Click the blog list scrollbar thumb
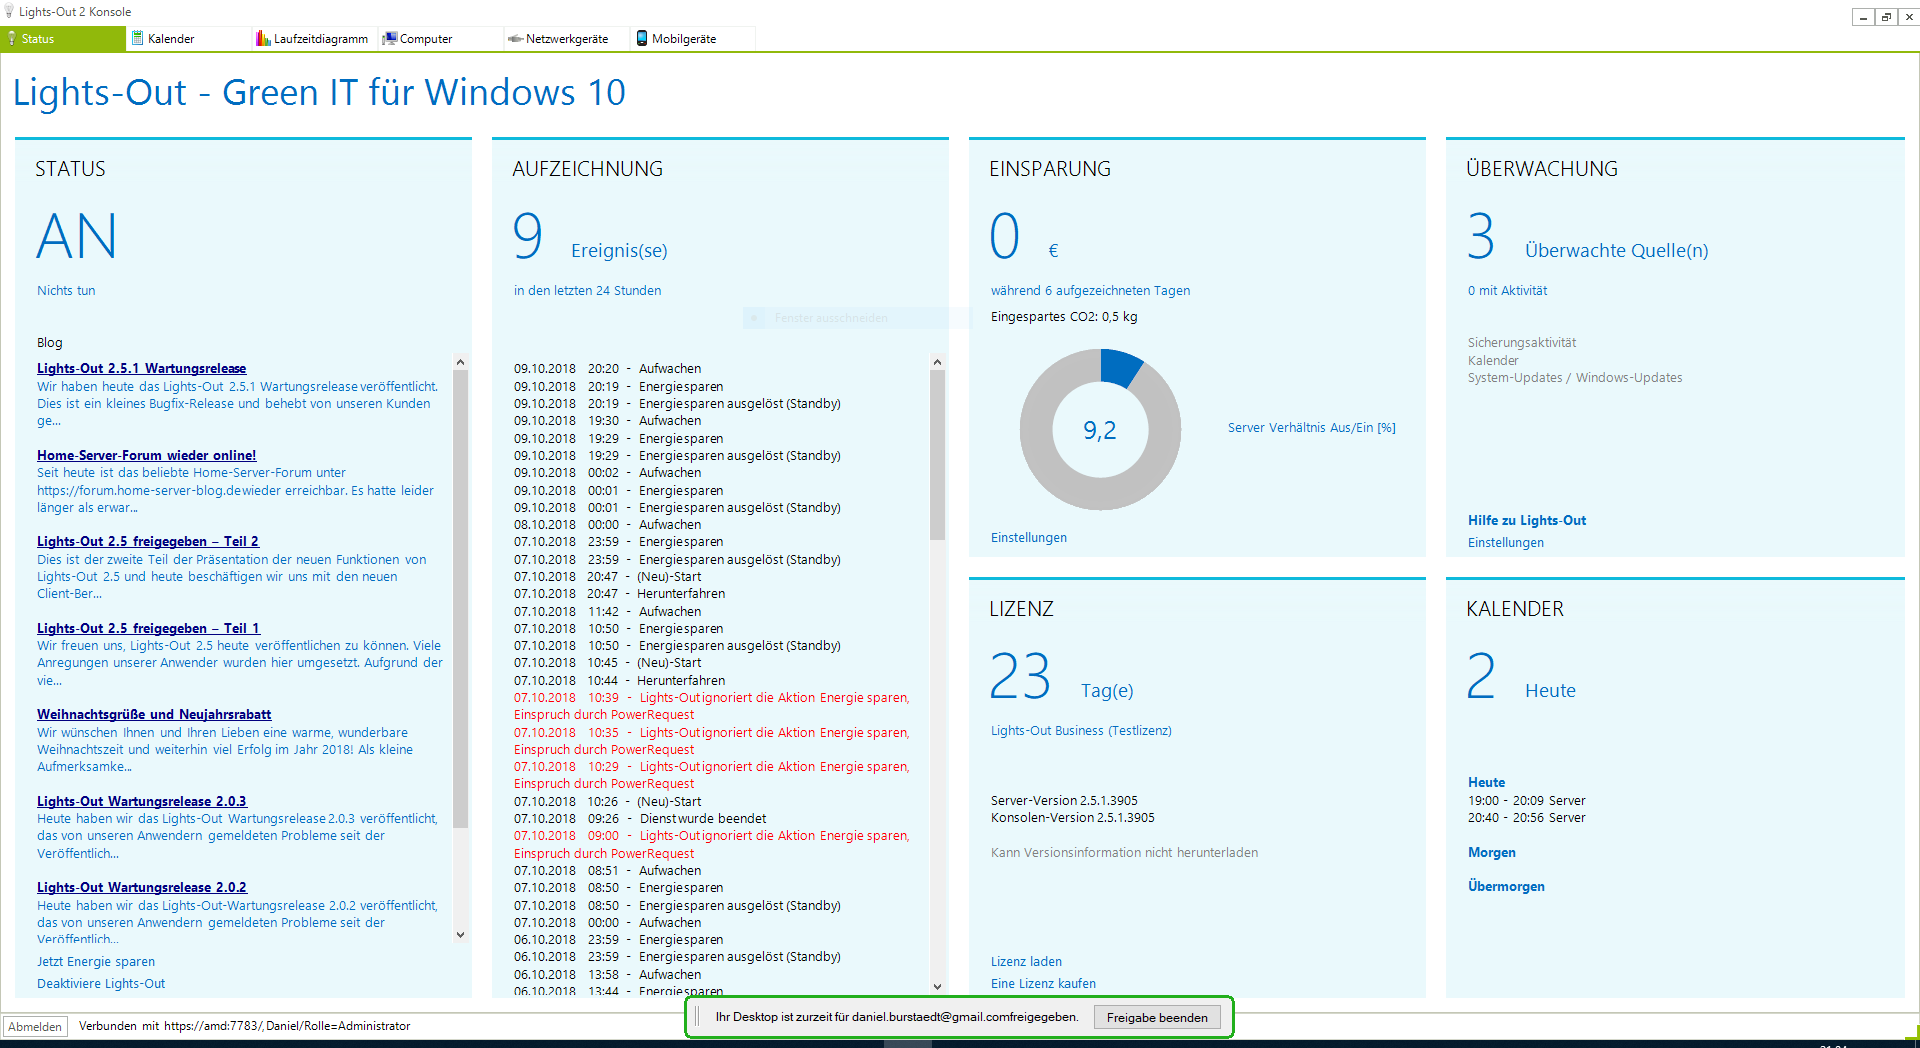Screen dimensions: 1920x1048 coord(460,598)
